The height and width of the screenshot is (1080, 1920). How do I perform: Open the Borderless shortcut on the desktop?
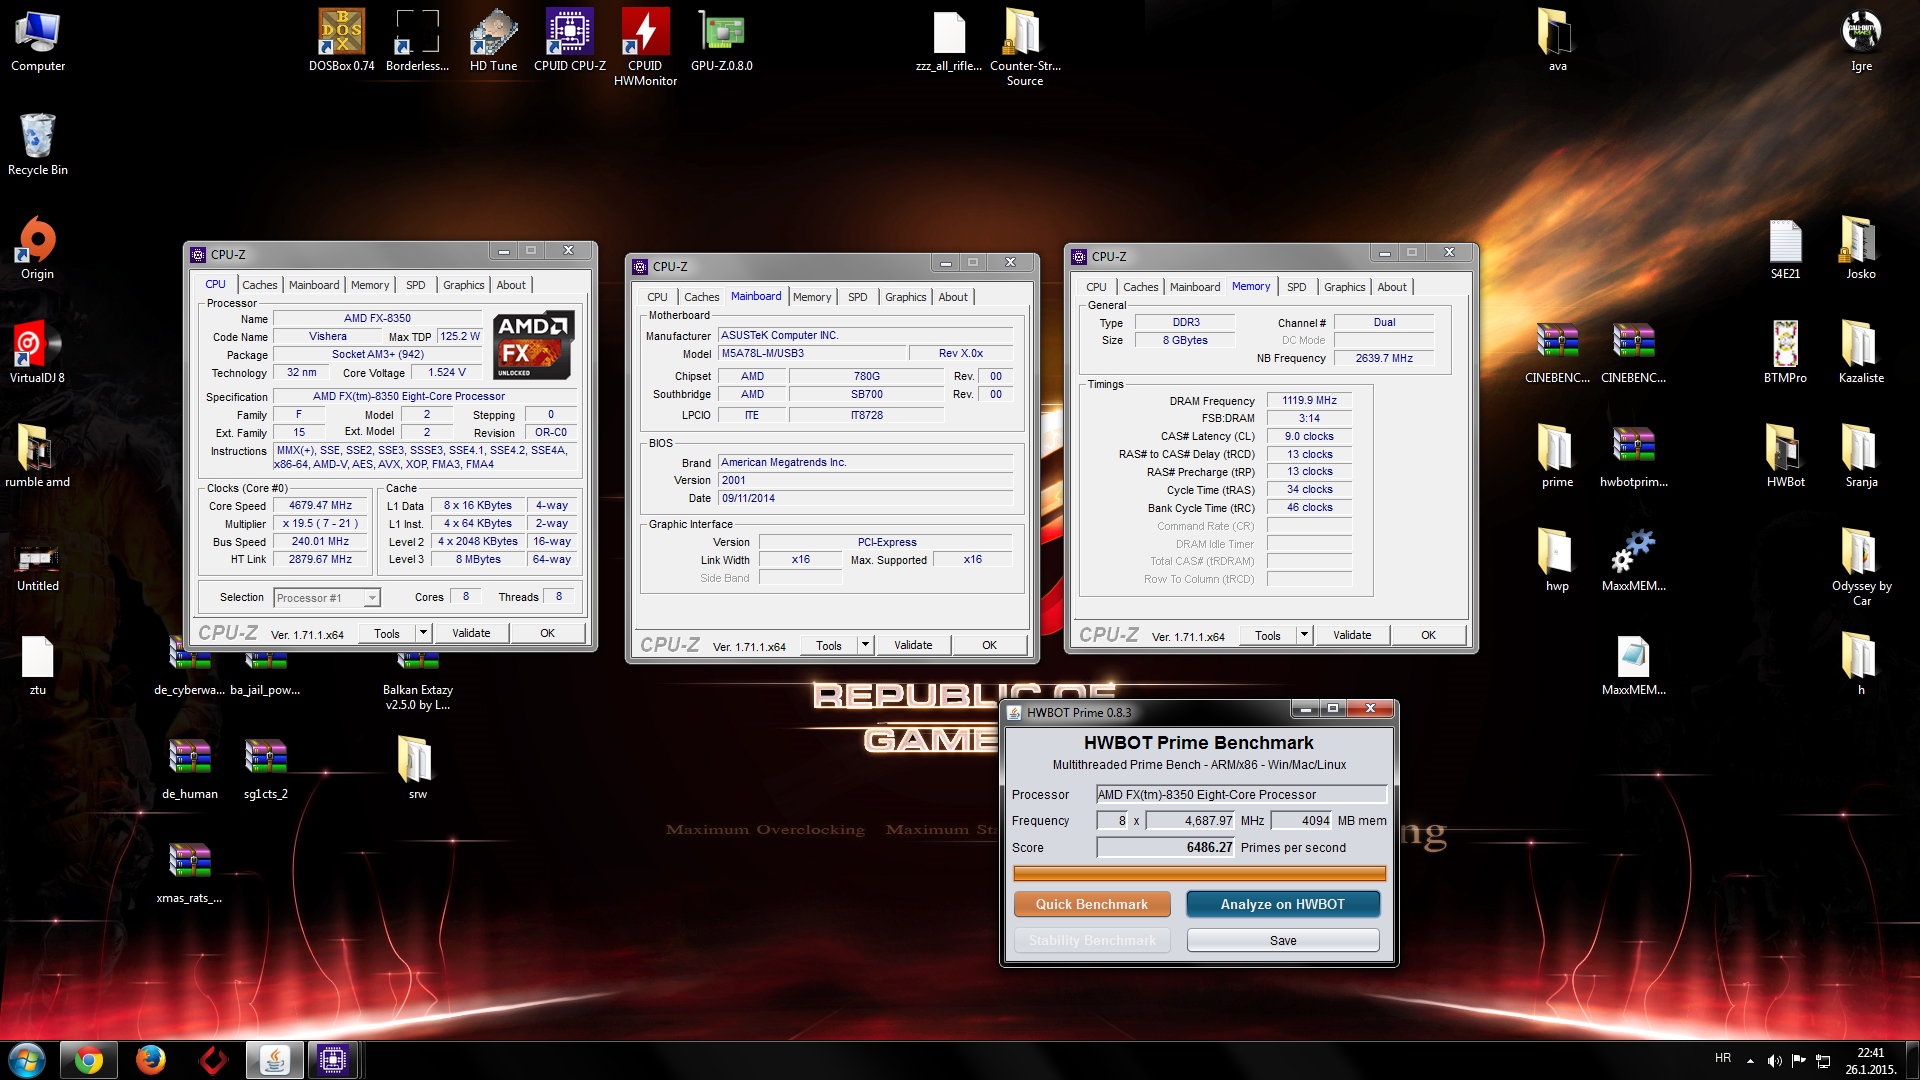pyautogui.click(x=417, y=40)
